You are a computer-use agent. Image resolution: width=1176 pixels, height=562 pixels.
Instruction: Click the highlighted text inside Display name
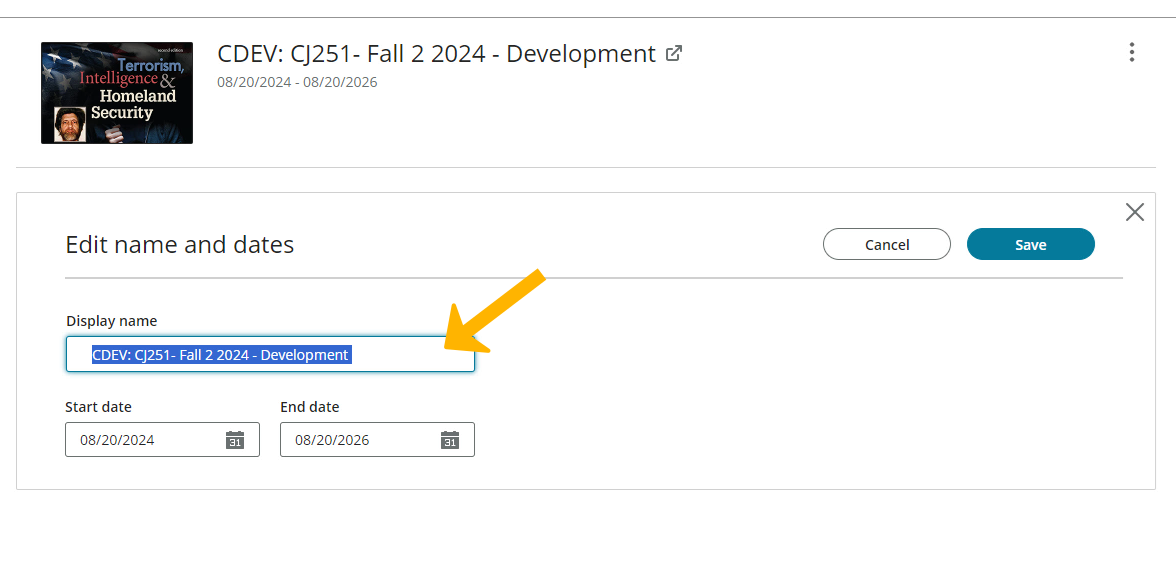click(221, 355)
